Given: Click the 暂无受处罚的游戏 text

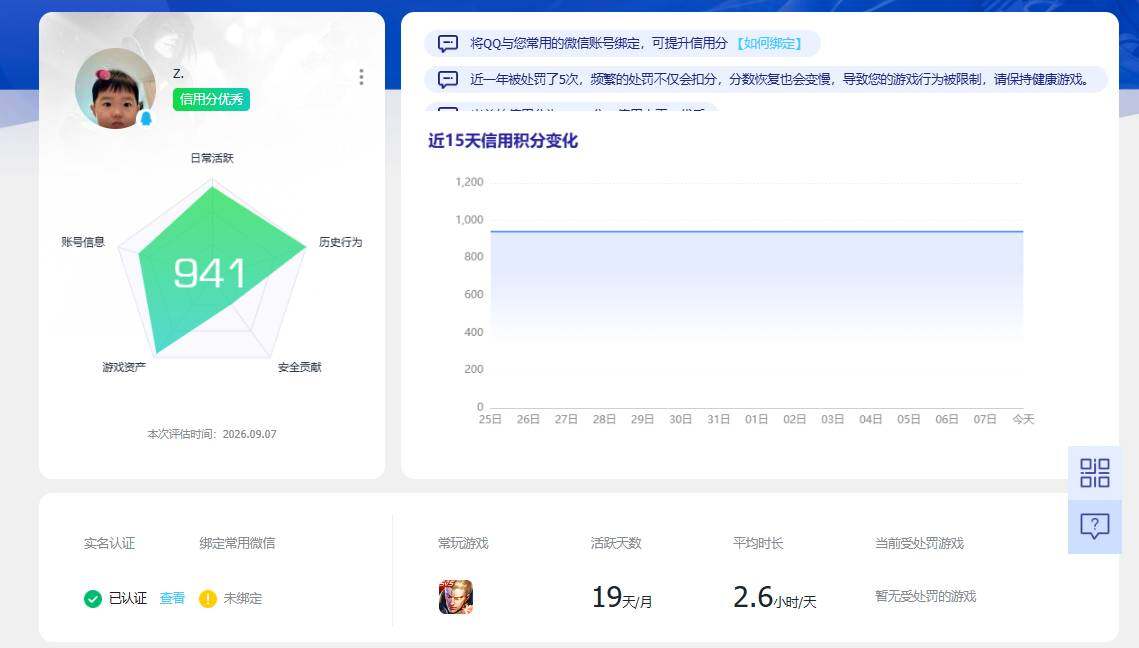Looking at the screenshot, I should pos(925,596).
